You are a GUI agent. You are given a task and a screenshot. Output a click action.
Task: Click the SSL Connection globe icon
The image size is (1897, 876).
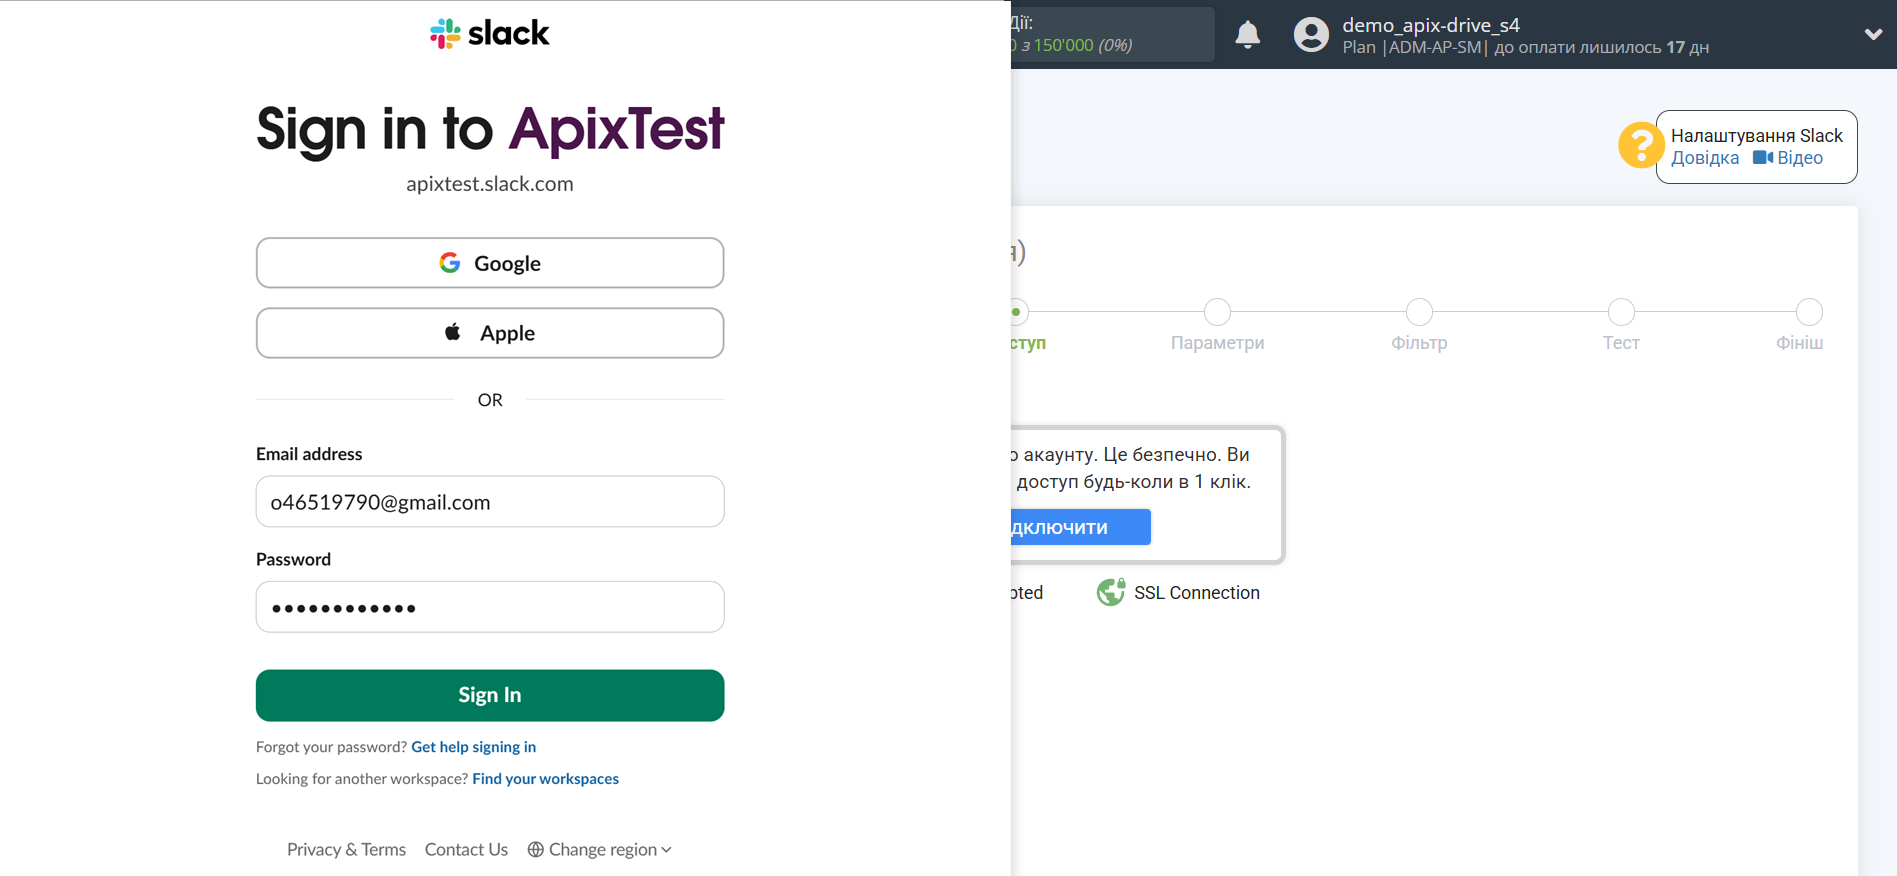[1111, 593]
